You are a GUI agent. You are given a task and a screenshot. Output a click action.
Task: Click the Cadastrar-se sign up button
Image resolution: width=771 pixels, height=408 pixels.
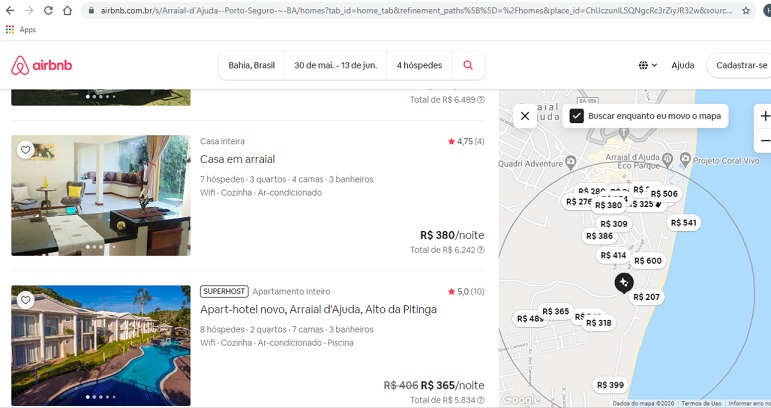point(740,65)
